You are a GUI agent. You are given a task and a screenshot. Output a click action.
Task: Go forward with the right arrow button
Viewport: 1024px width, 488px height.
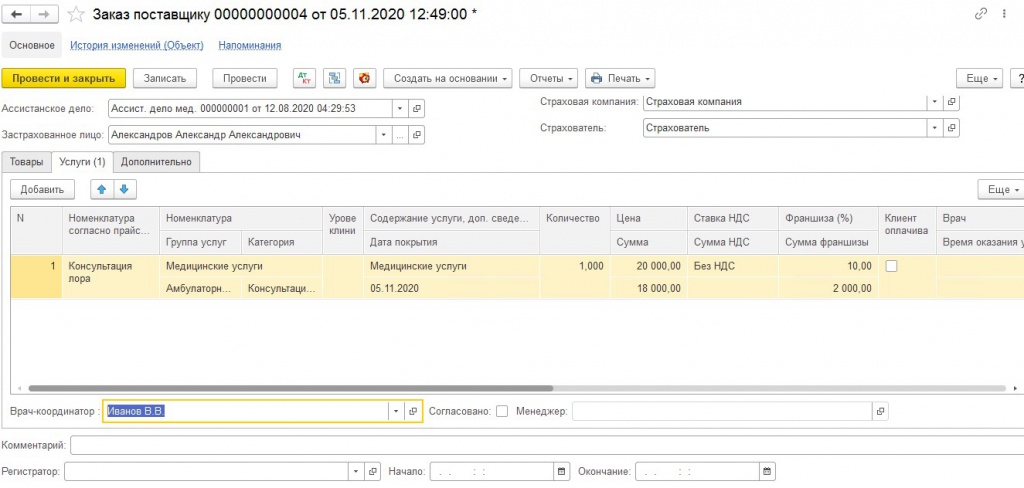point(44,14)
